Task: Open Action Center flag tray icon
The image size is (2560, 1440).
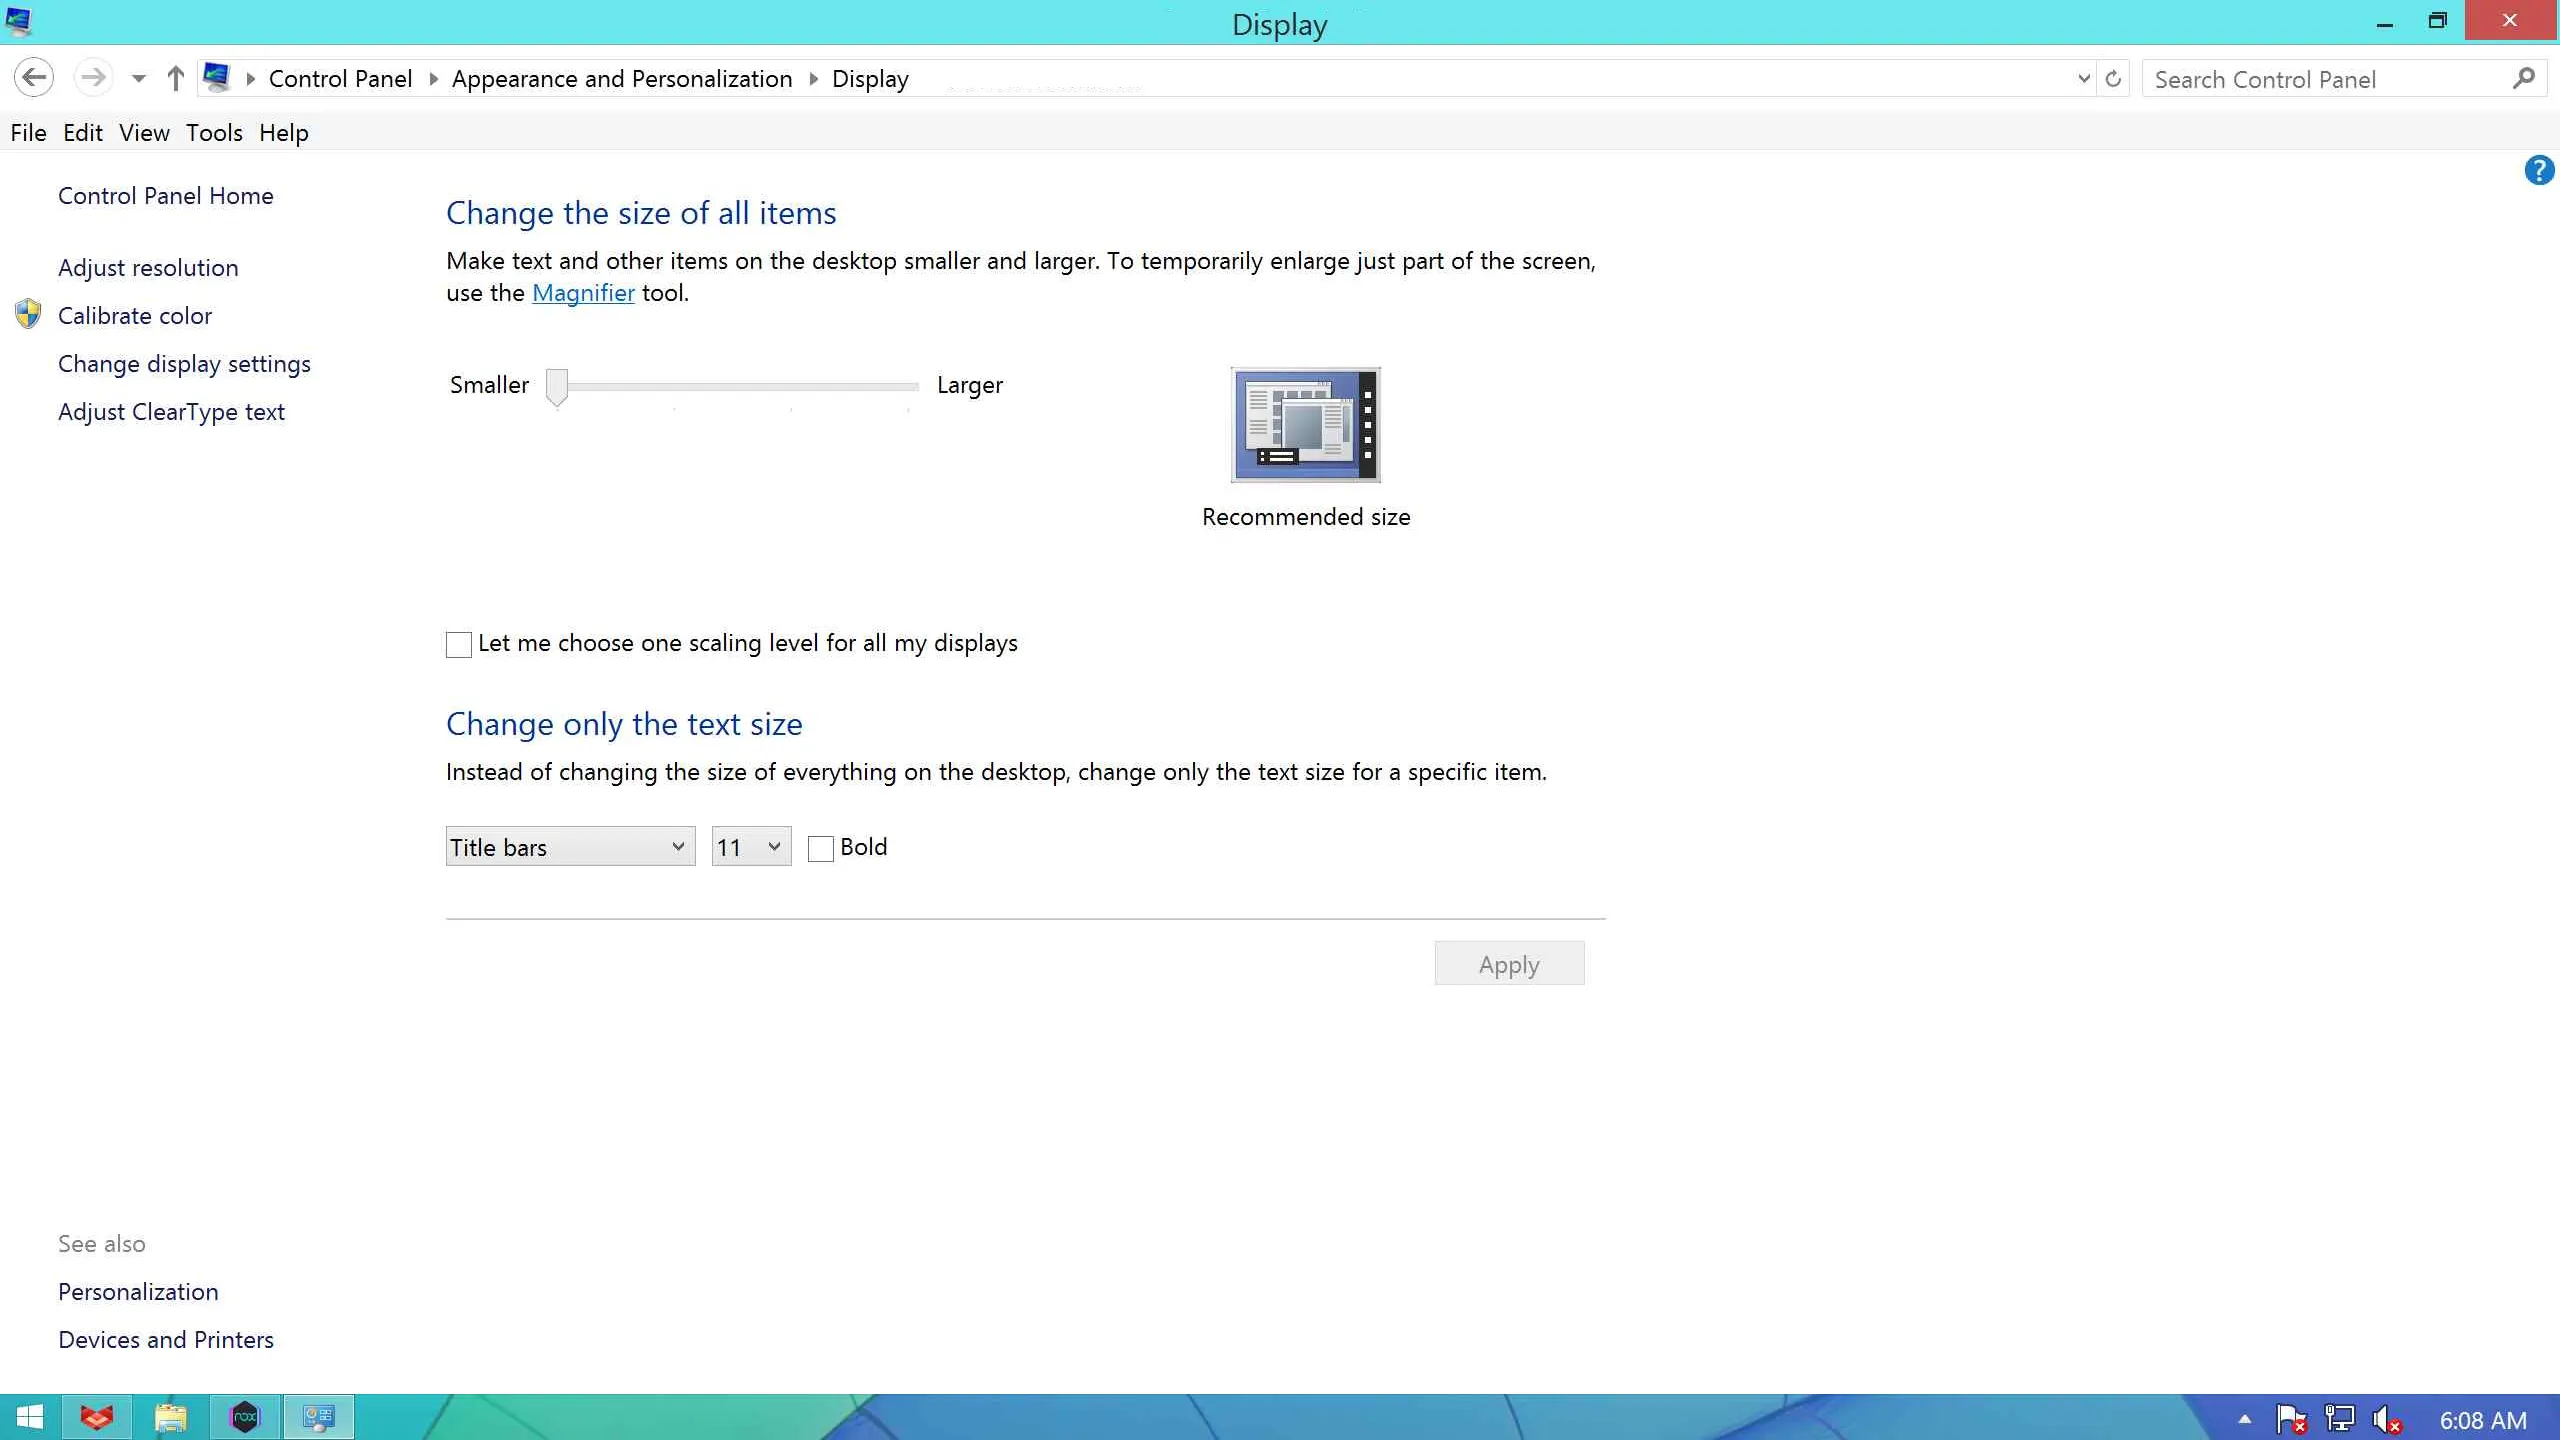Action: [2290, 1419]
